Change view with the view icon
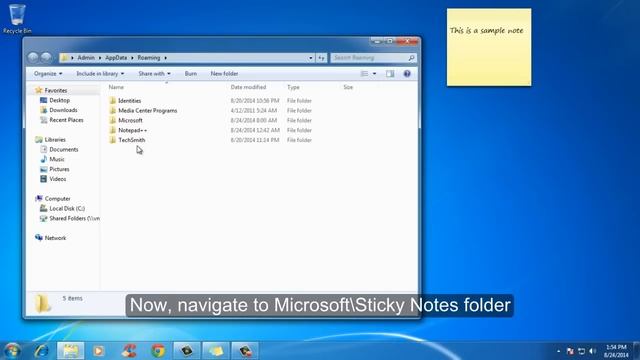Image resolution: width=640 pixels, height=360 pixels. click(x=364, y=74)
